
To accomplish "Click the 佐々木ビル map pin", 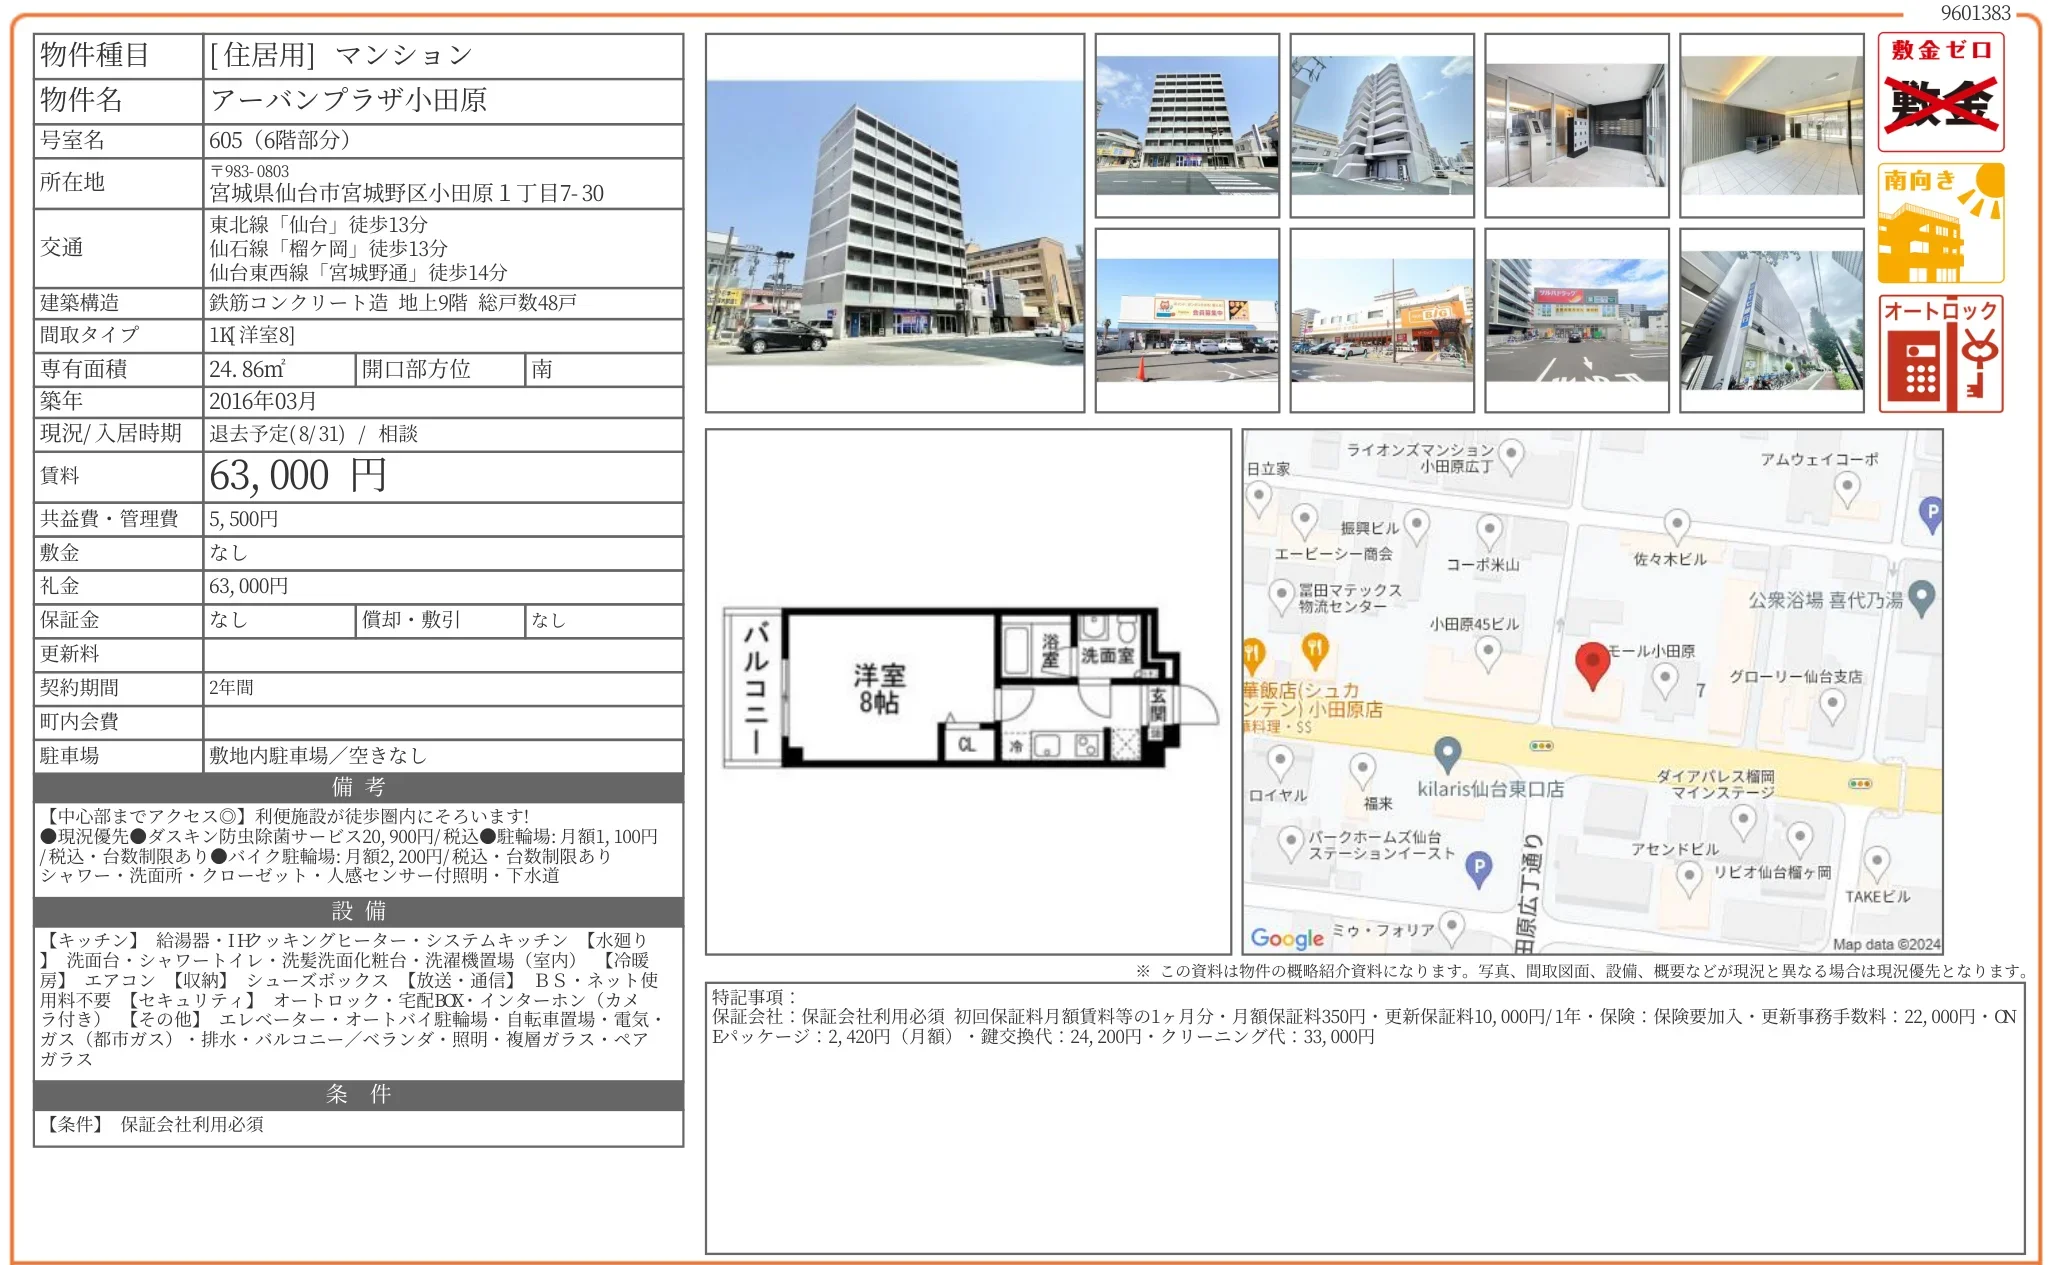I will [x=1676, y=526].
